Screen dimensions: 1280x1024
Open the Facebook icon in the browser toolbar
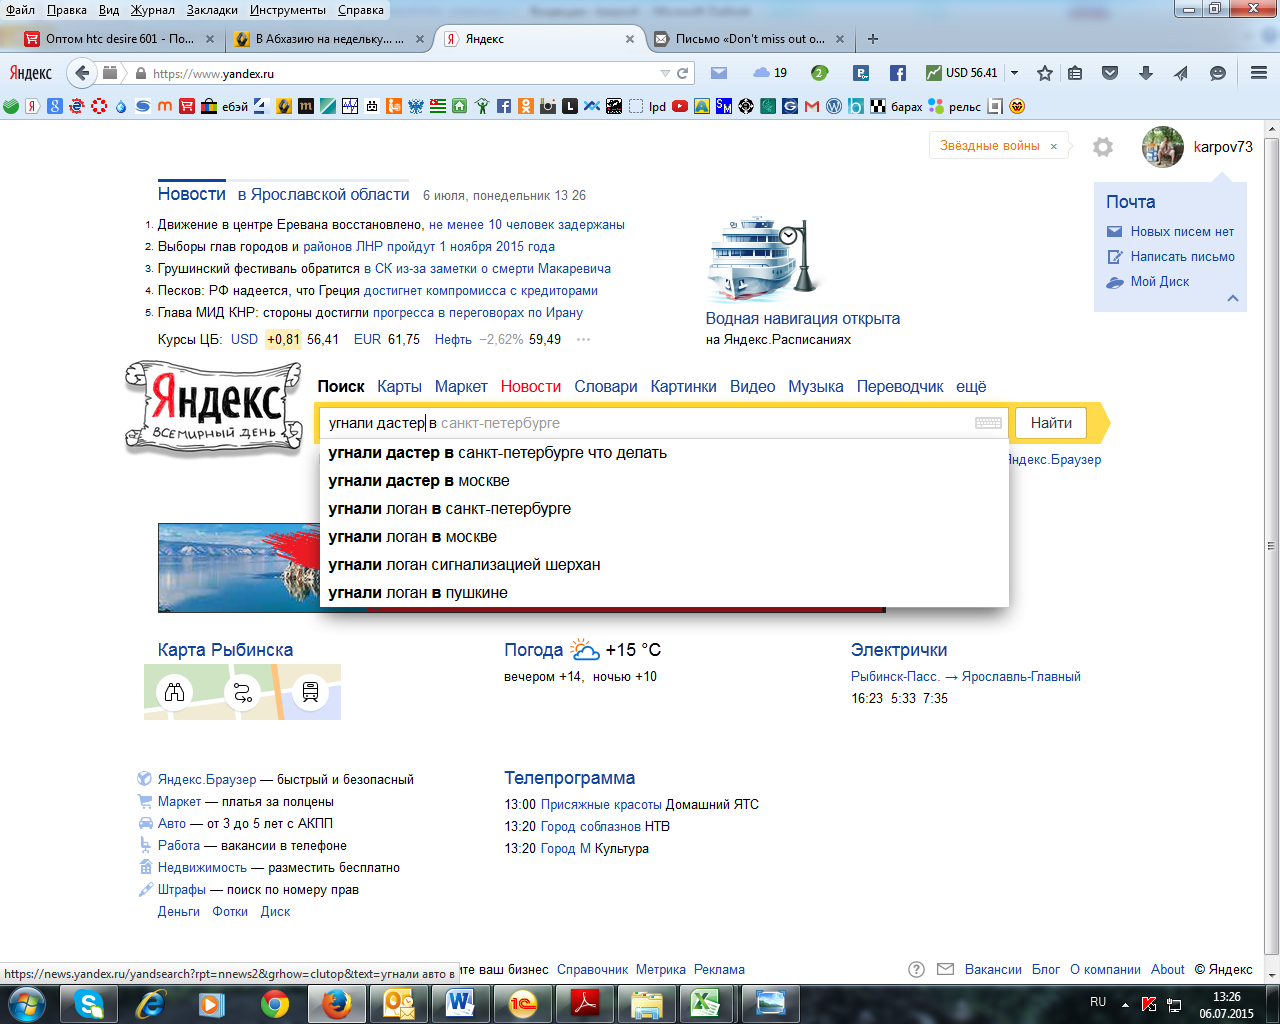(x=898, y=73)
